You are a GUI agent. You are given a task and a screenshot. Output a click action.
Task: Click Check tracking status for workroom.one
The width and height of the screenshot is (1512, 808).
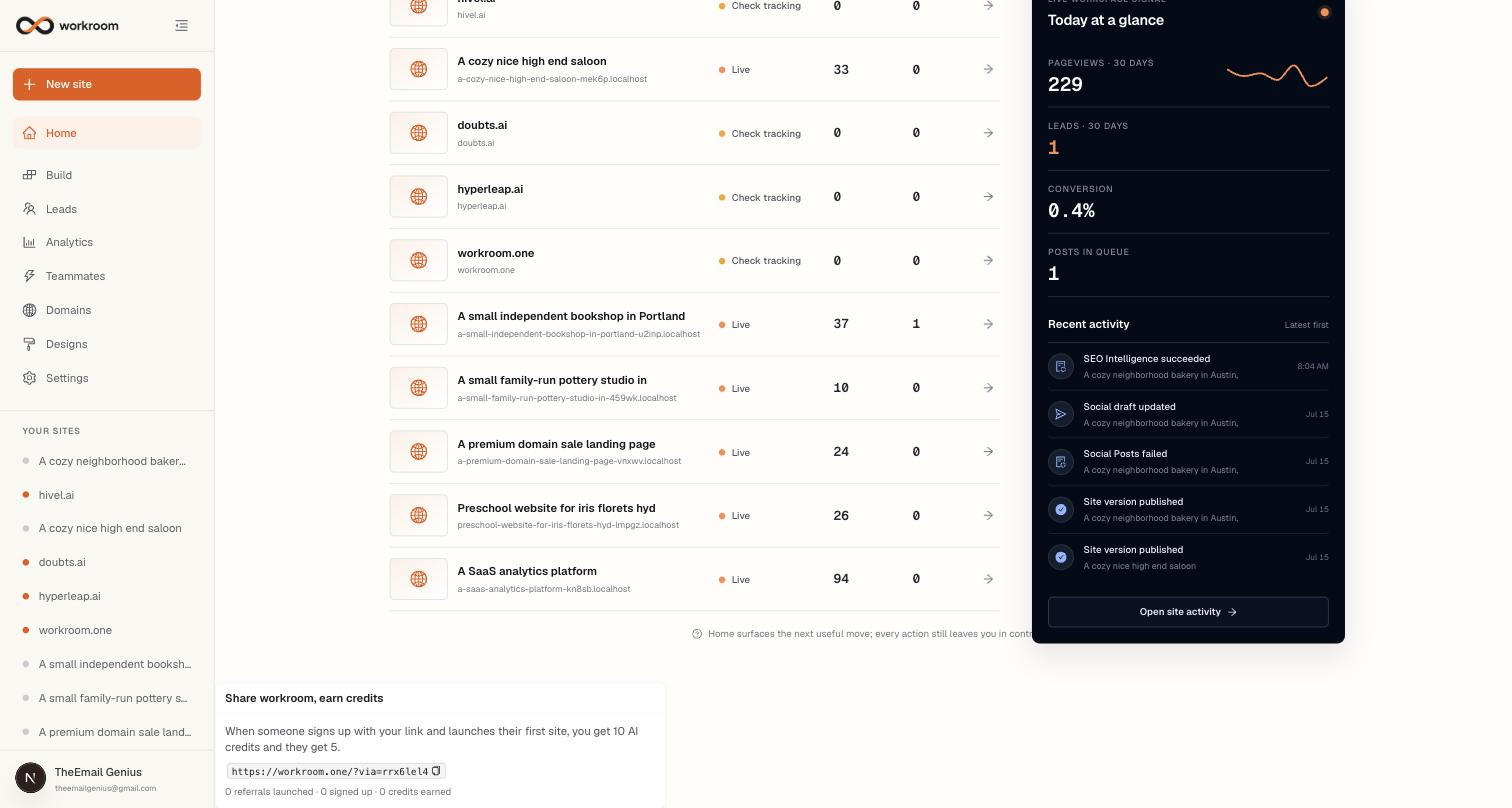(760, 261)
